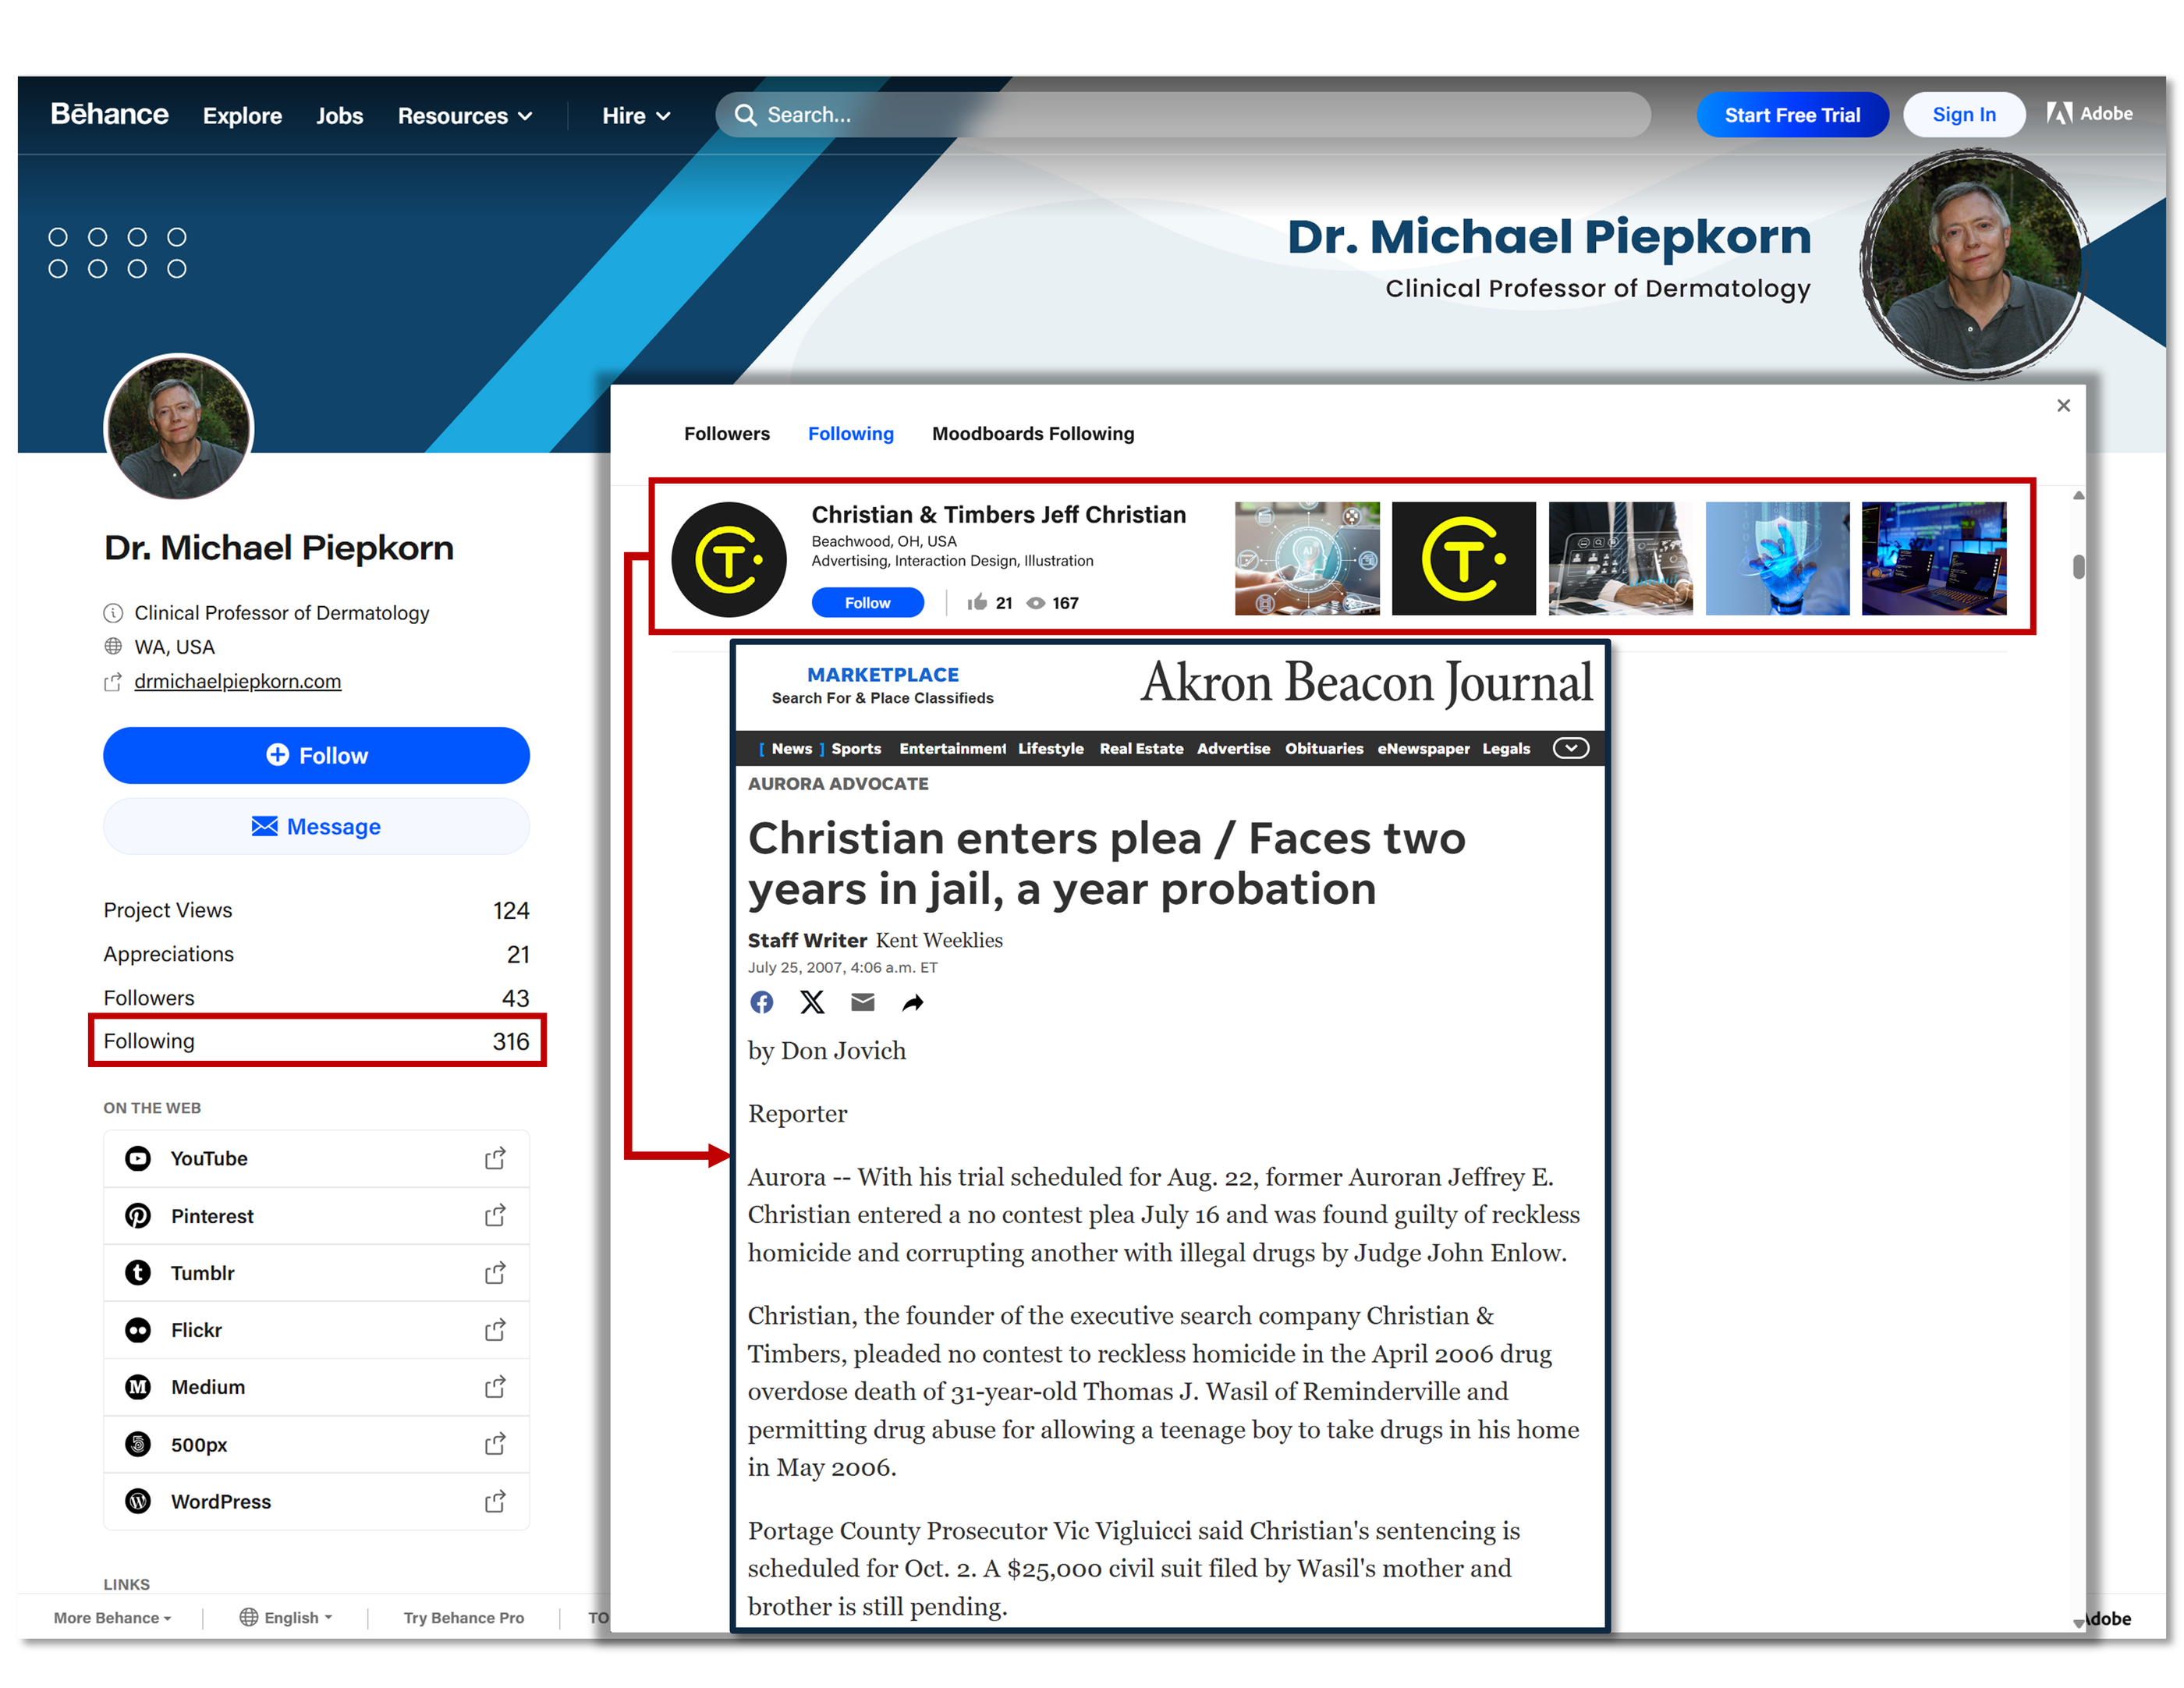2184x1688 pixels.
Task: Click the popup list scrollbar thumb
Action: point(2078,566)
